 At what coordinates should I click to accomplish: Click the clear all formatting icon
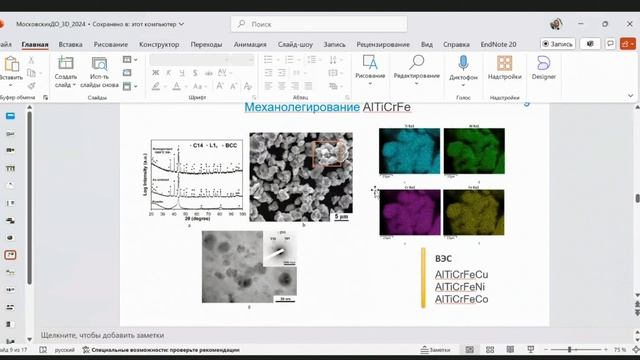247,86
